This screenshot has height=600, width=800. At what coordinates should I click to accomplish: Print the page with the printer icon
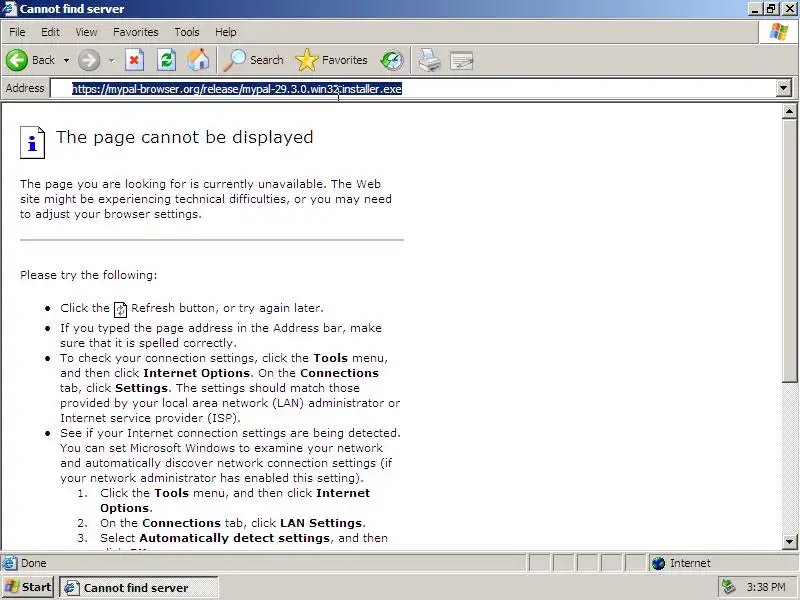429,60
